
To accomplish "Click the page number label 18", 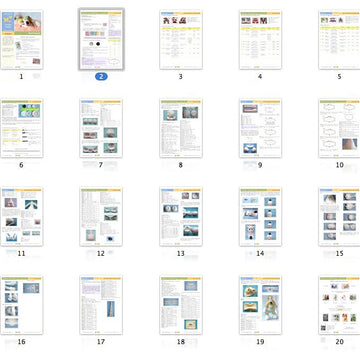I will pyautogui.click(x=181, y=342).
